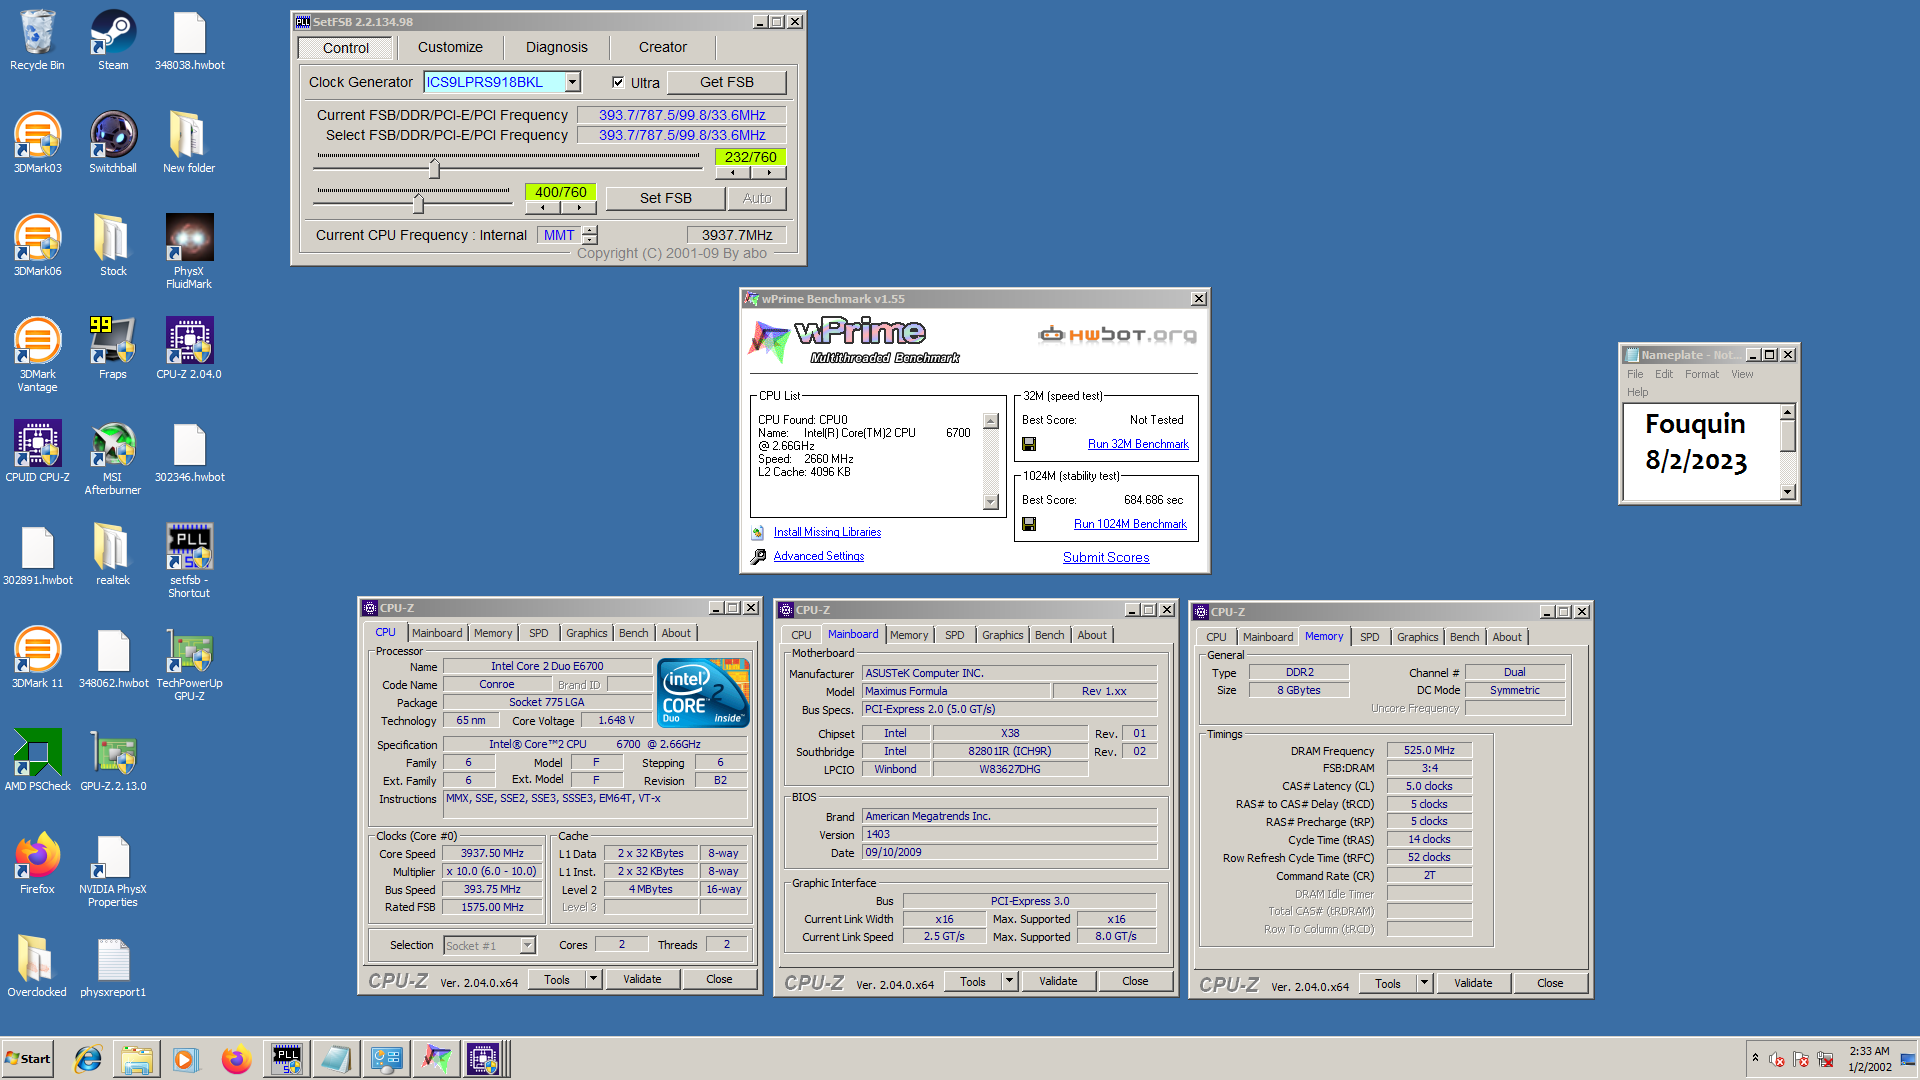The height and width of the screenshot is (1080, 1920).
Task: Open Format menu in Notepad
Action: pos(1701,374)
